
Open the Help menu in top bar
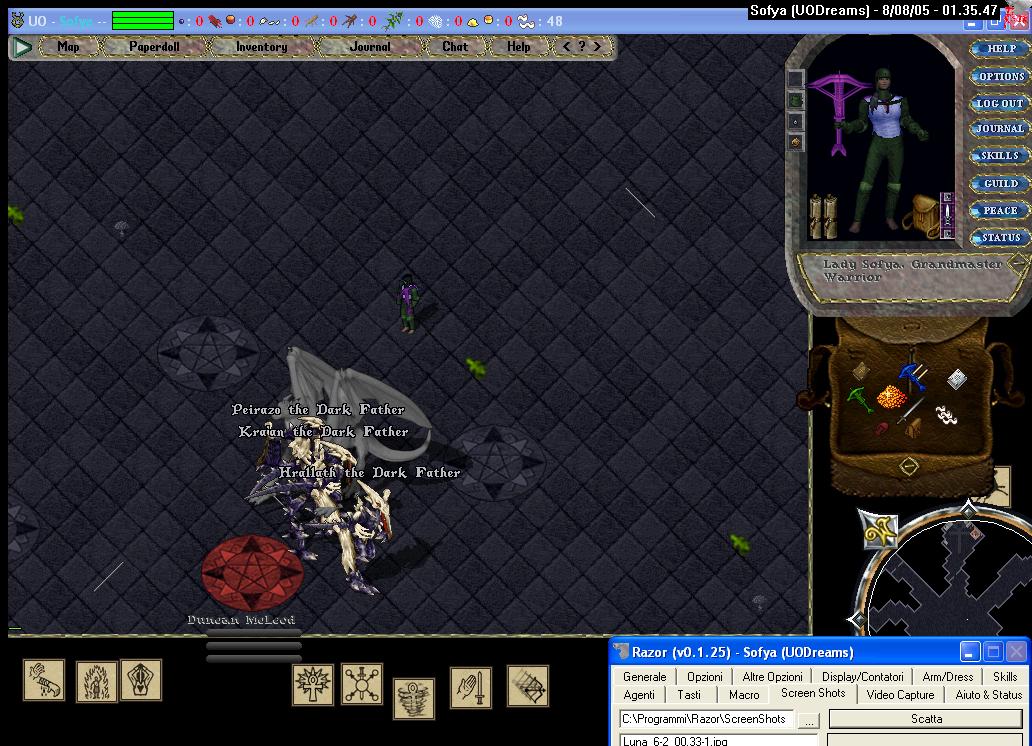click(x=519, y=47)
